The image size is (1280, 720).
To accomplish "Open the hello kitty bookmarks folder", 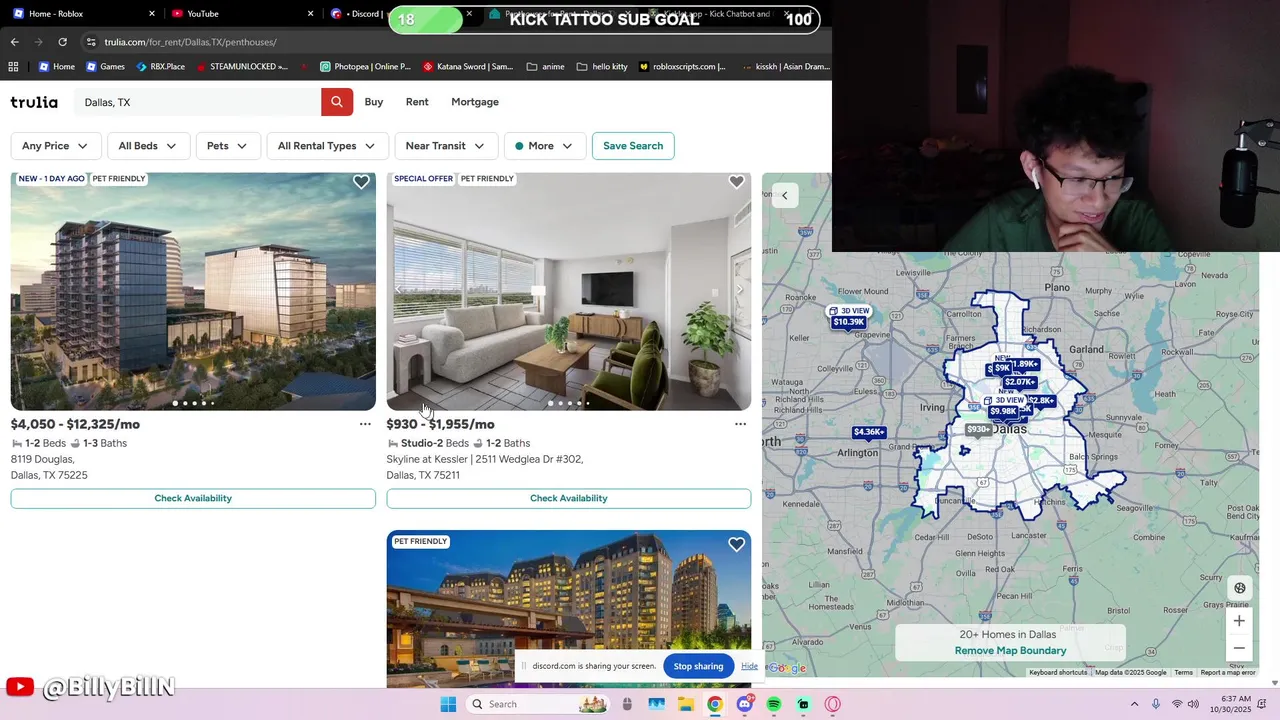I will click(602, 67).
